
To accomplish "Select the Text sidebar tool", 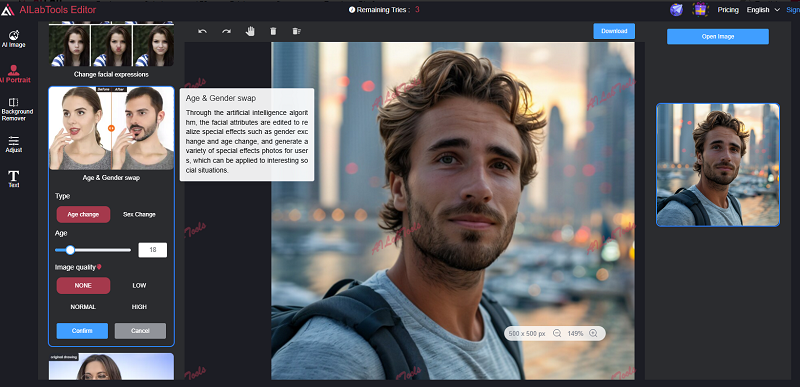I will point(14,179).
